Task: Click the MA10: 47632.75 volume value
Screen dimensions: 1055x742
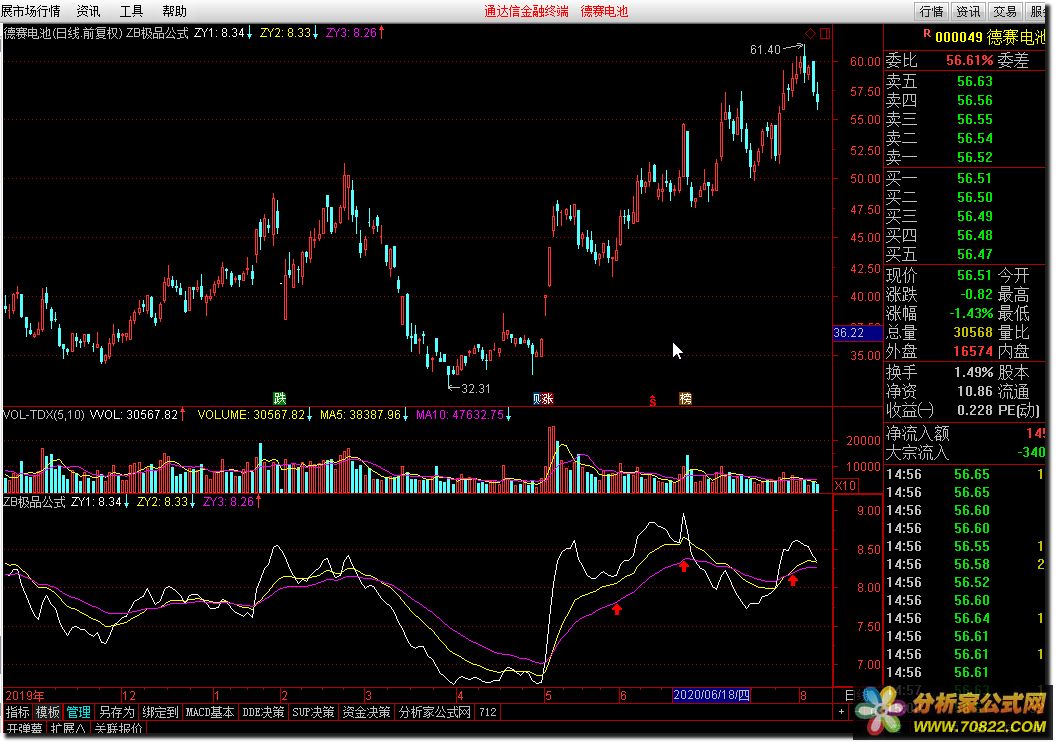Action: 460,415
